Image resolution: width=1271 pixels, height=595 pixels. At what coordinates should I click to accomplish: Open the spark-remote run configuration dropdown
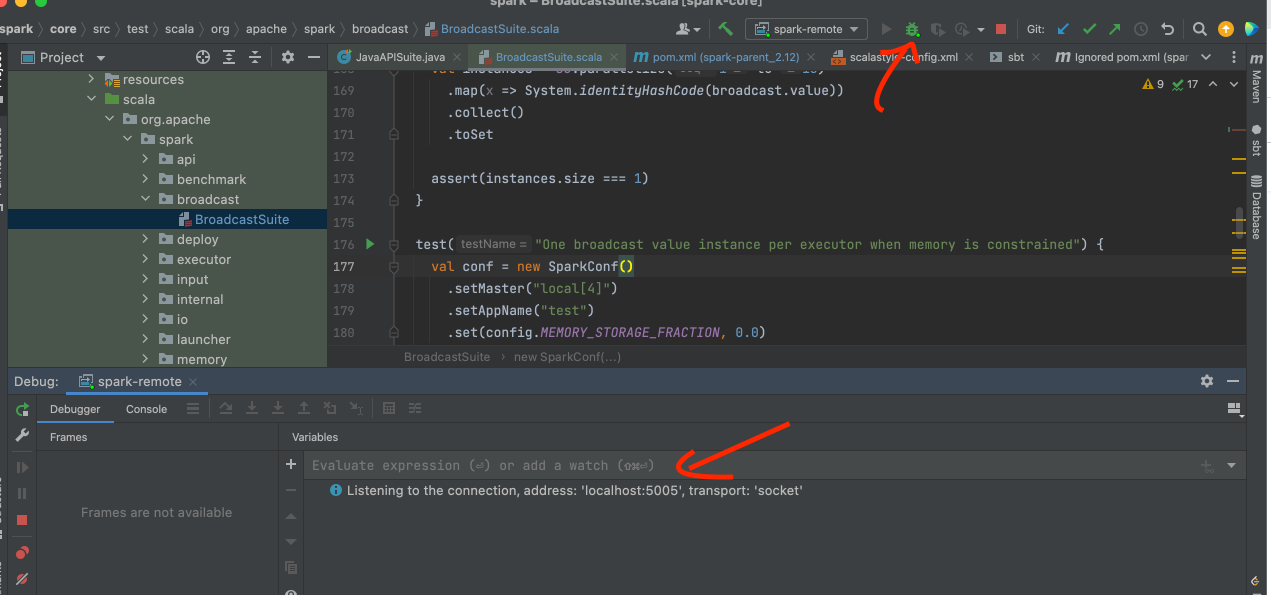[x=806, y=29]
